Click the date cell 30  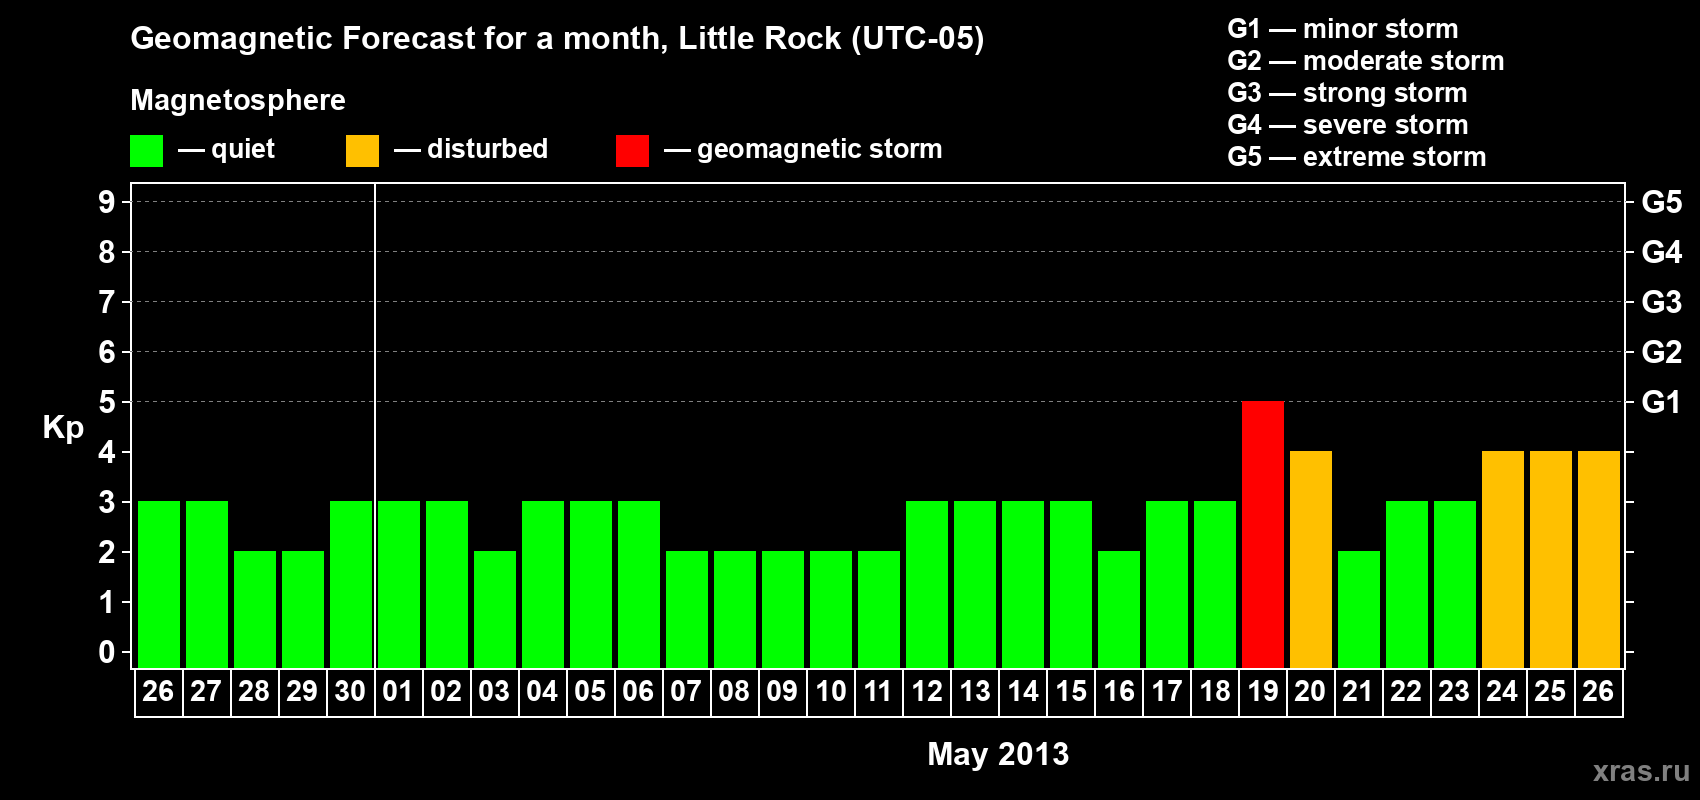tap(351, 692)
